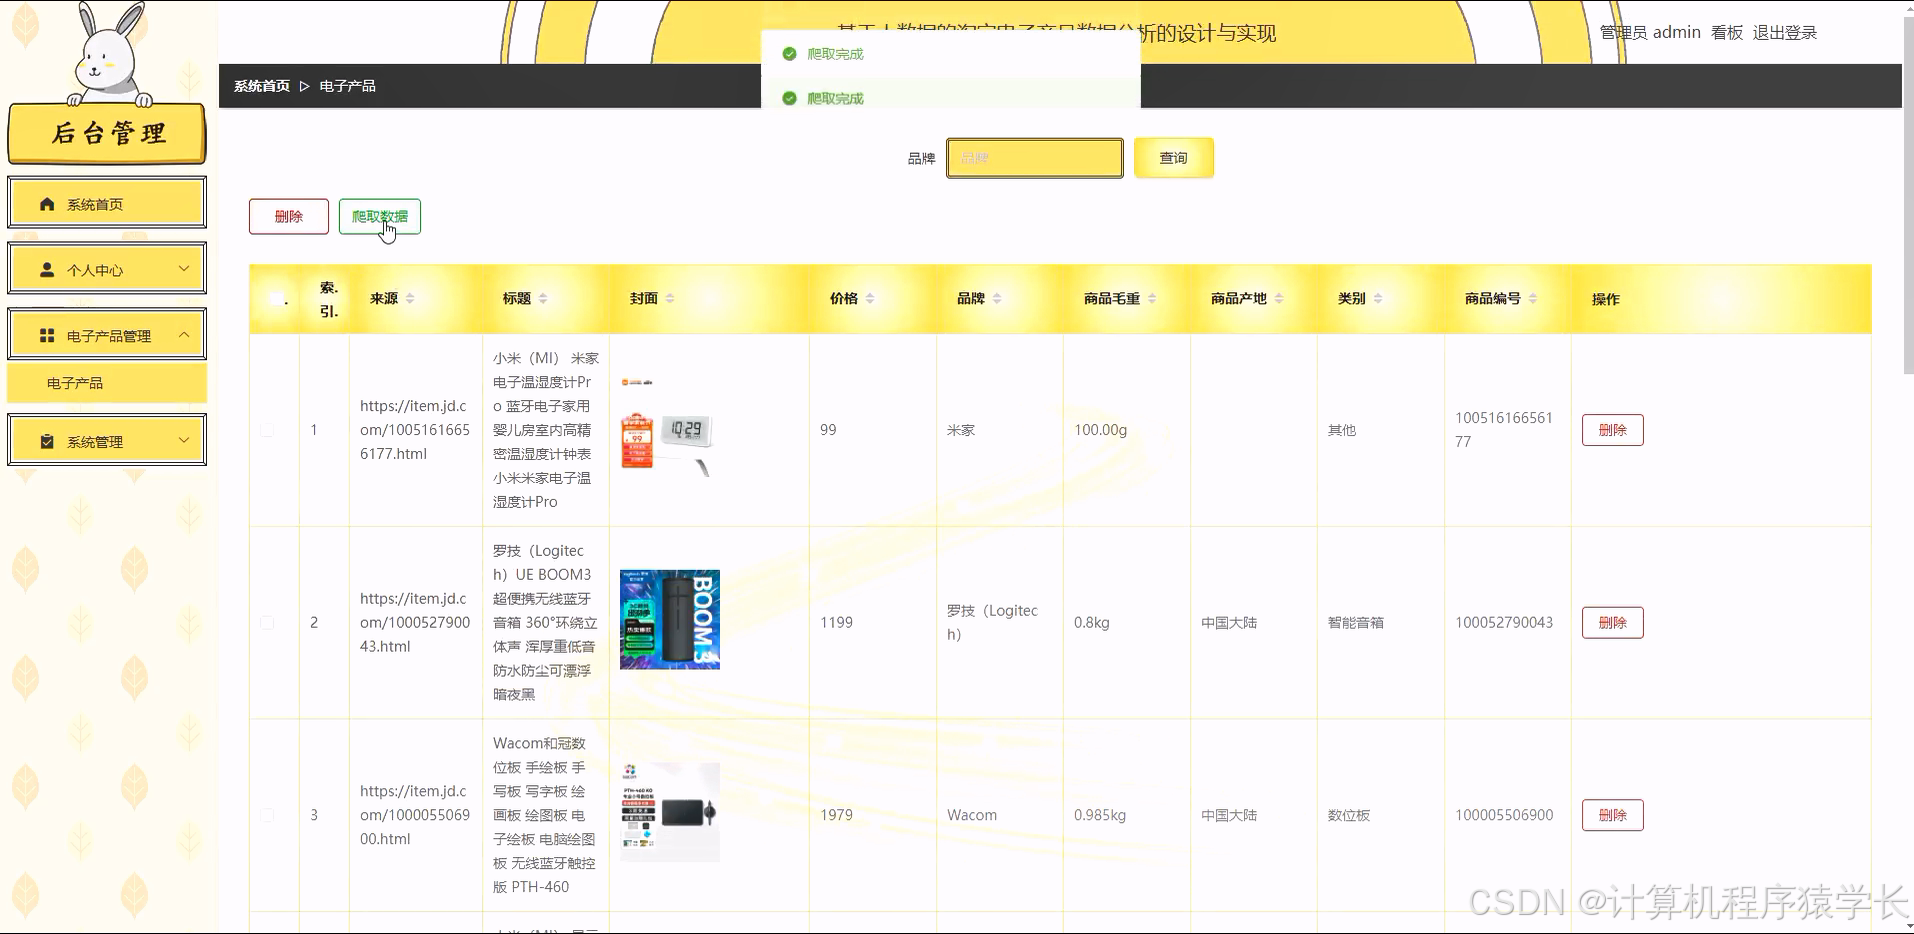This screenshot has width=1914, height=934.
Task: Click the sort arrows on 类别 column
Action: [1378, 298]
